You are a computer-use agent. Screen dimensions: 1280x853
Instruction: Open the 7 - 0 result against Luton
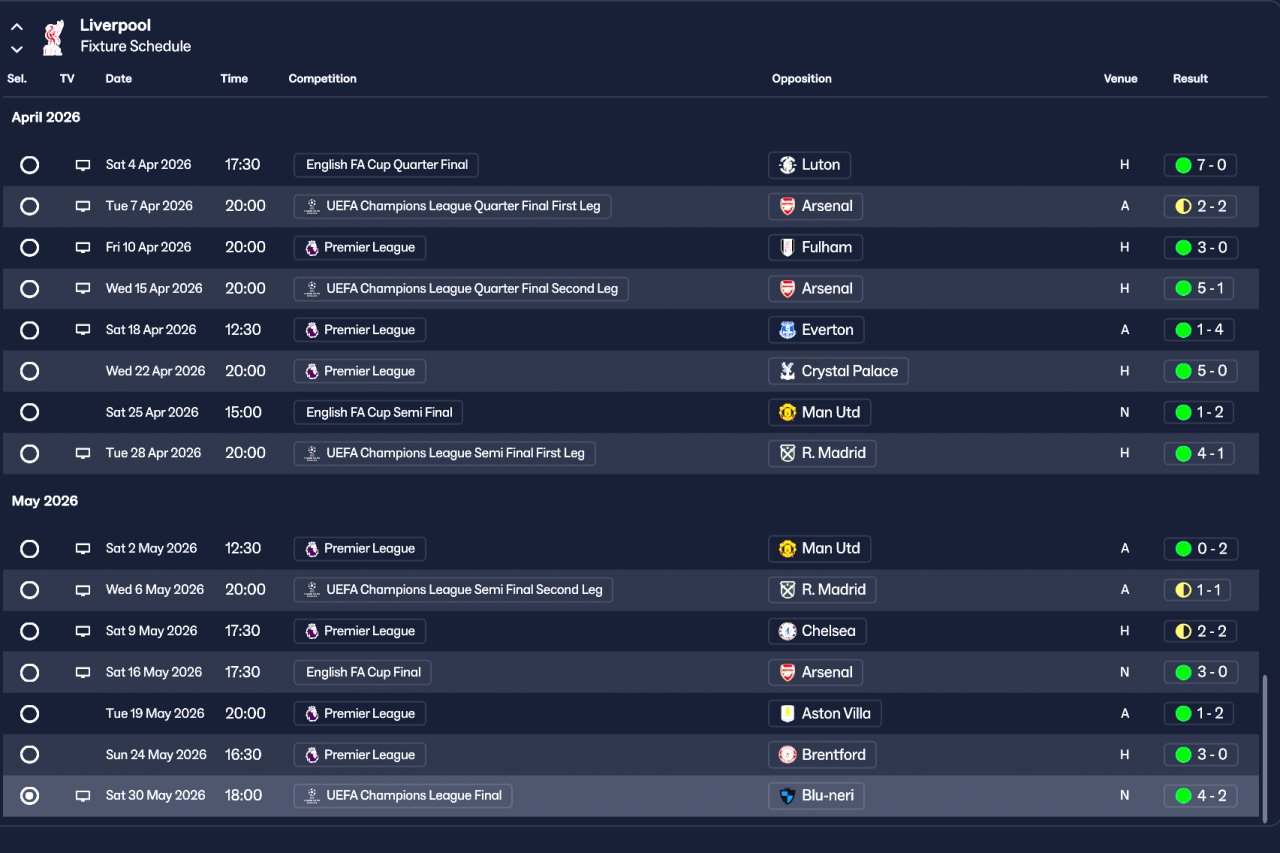point(1200,165)
